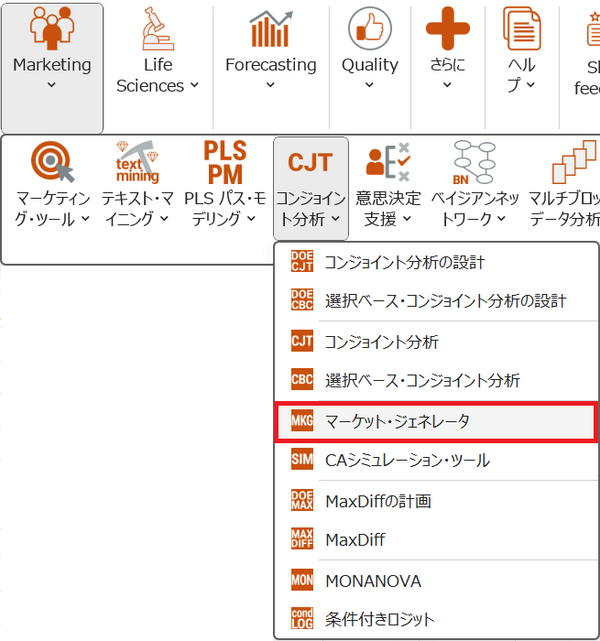Launch CAシミュレーション・ツール from menu

point(406,460)
